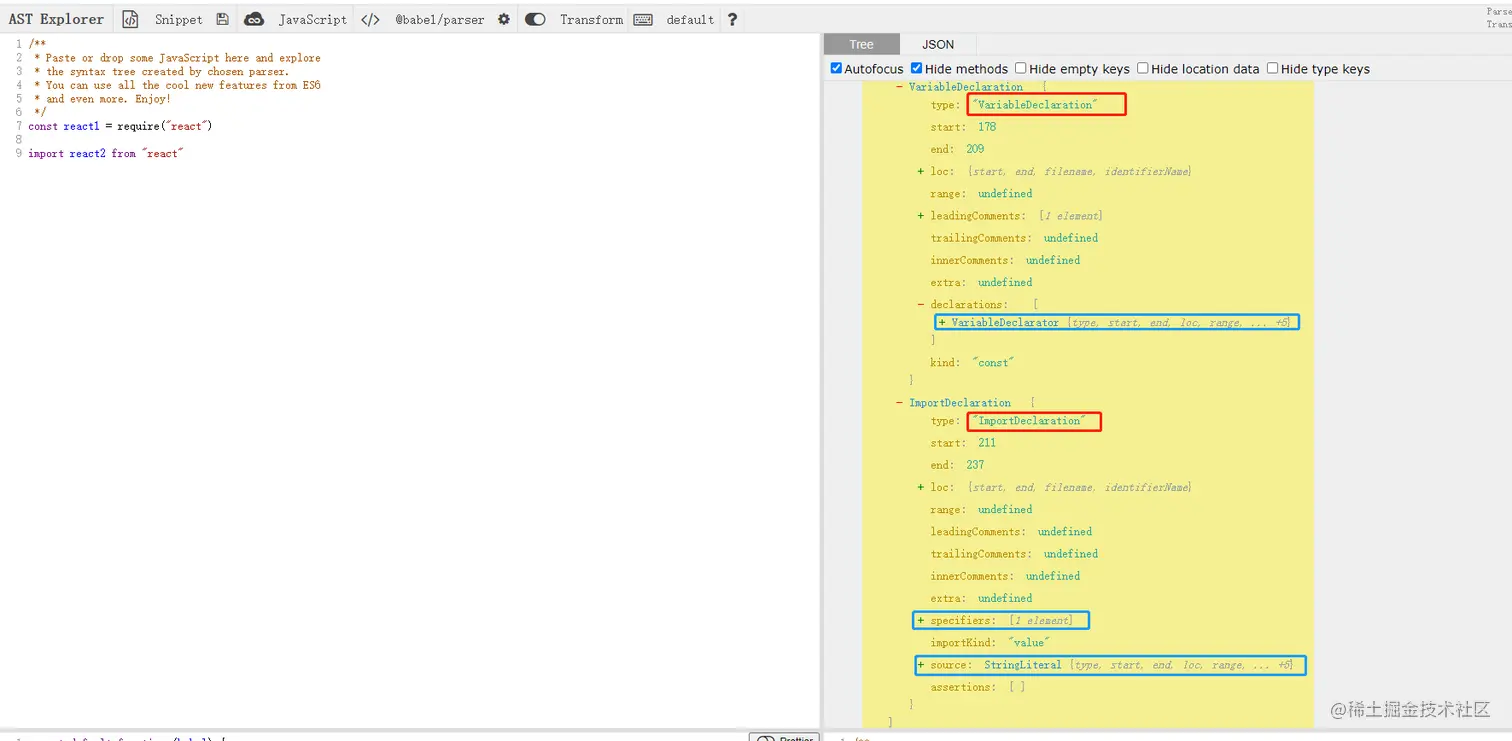This screenshot has height=741, width=1512.
Task: Uncheck the Autofocus checkbox
Action: tap(837, 69)
